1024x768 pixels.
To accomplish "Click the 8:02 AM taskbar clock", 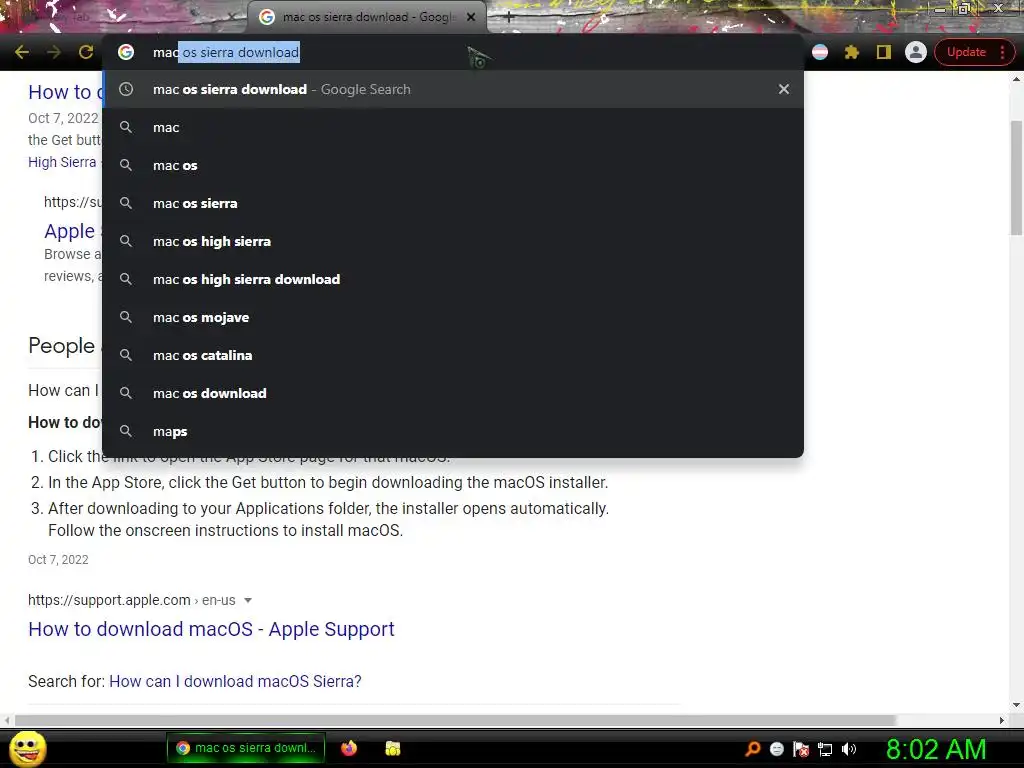I will click(936, 749).
